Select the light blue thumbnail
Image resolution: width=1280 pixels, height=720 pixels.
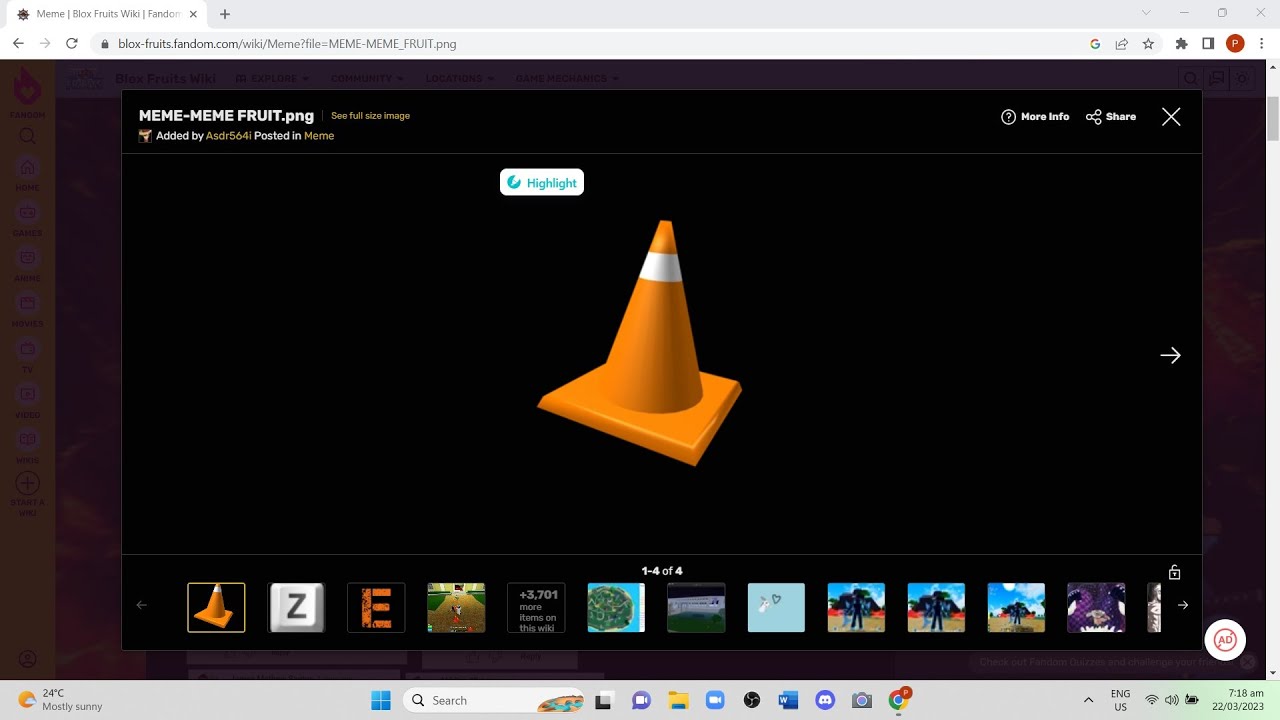coord(776,607)
